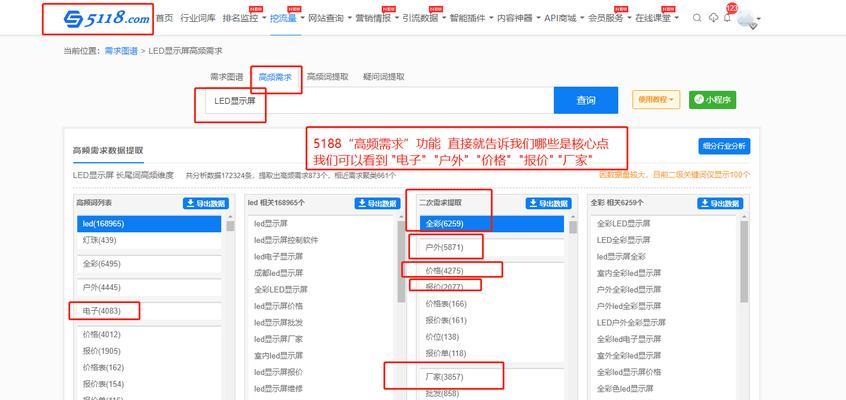Select led(168965) in the keyword list
The height and width of the screenshot is (400, 846).
coord(149,223)
